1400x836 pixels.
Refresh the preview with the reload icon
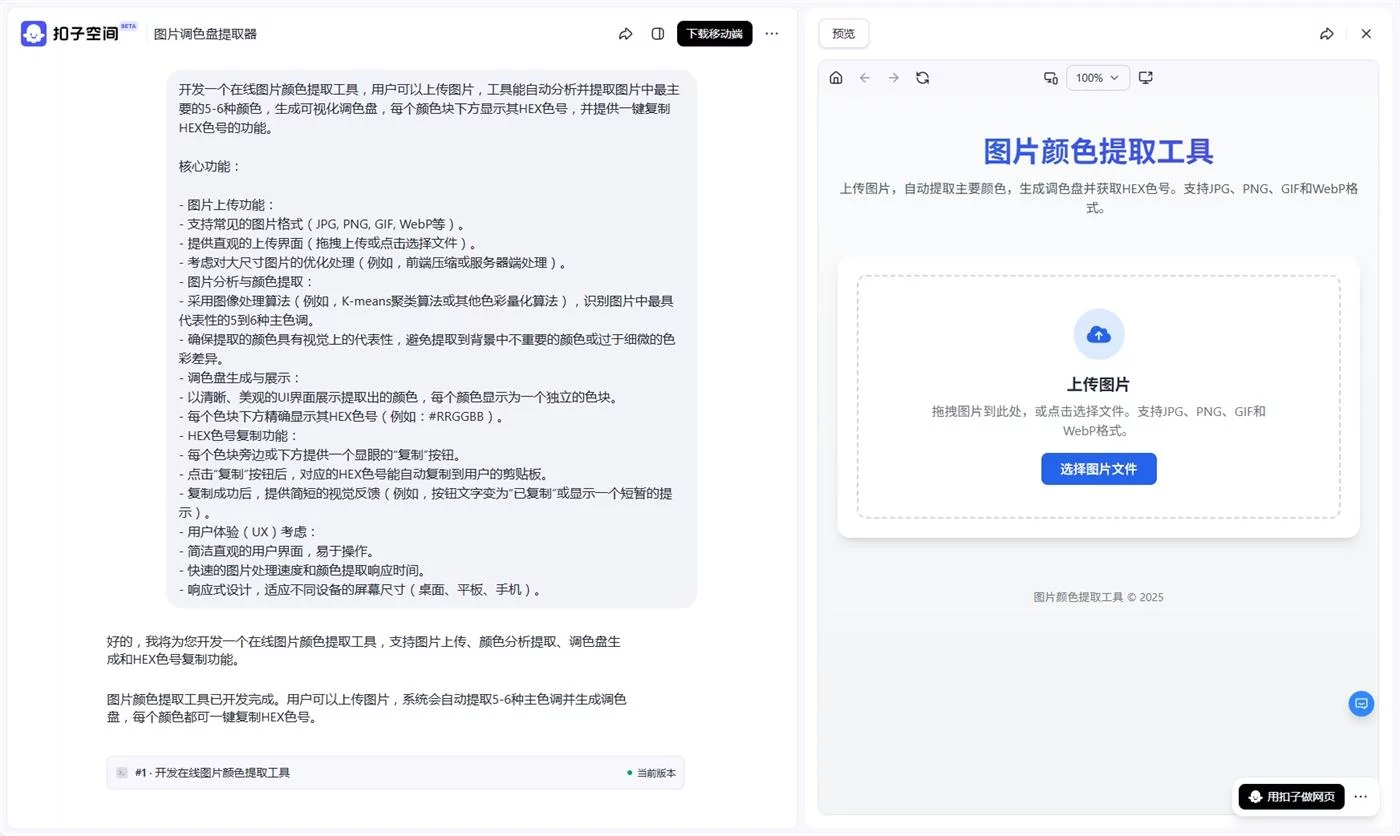pos(922,77)
